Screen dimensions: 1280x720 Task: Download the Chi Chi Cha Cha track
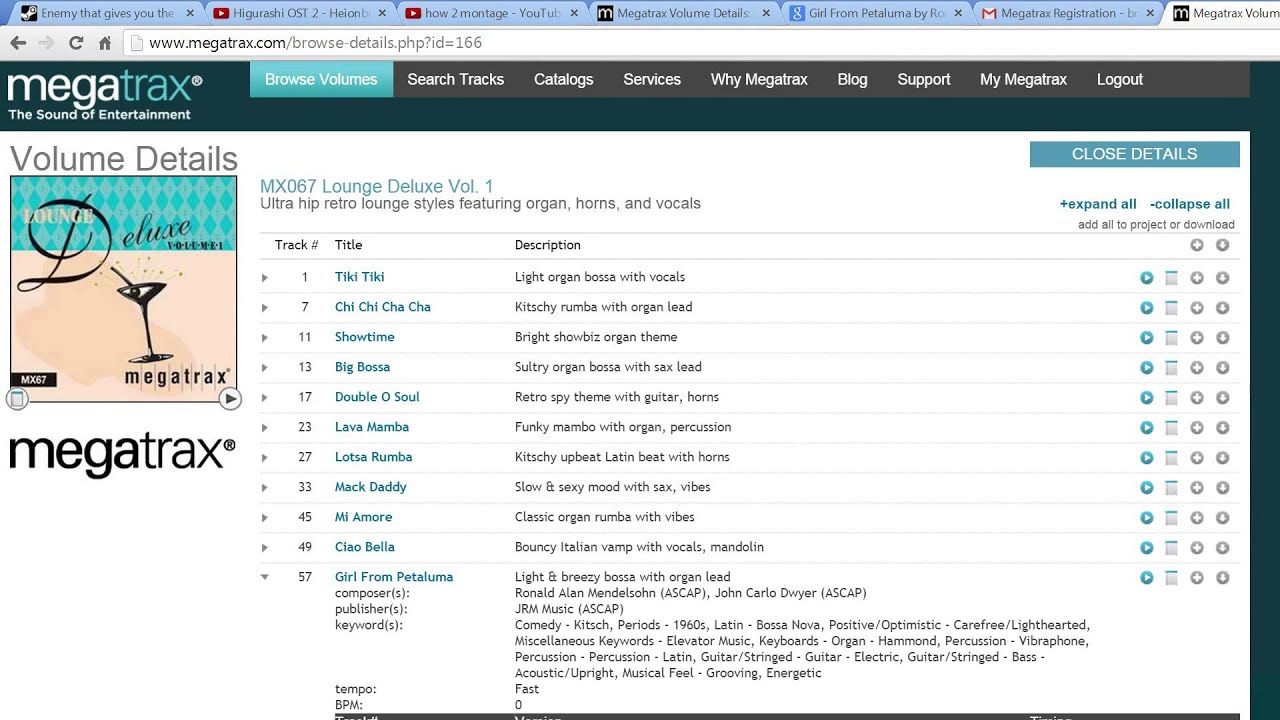click(1222, 308)
